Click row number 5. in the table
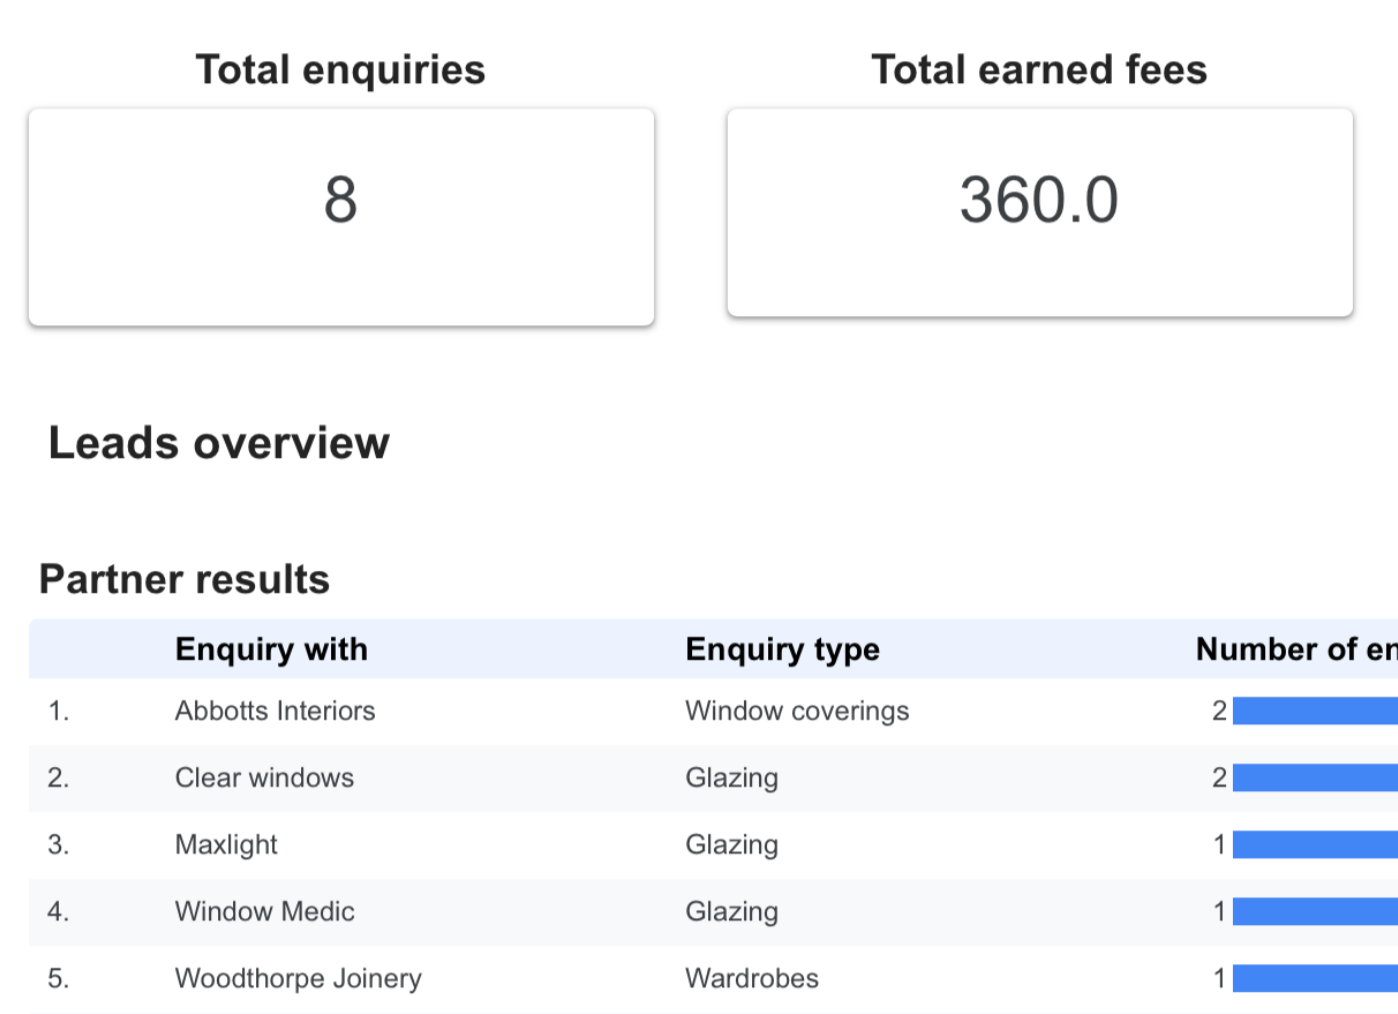Screen dimensions: 1398x1014 [x=58, y=979]
